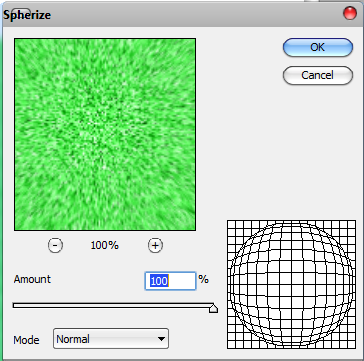Image resolution: width=364 pixels, height=361 pixels.
Task: Close the Spherize dialog with red button
Action: (350, 13)
